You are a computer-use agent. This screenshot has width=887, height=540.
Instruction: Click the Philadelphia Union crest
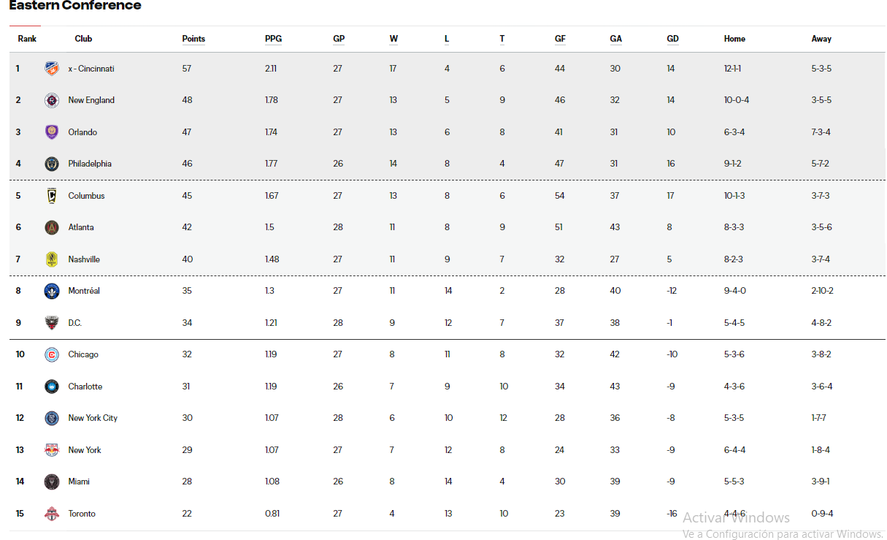pos(52,164)
